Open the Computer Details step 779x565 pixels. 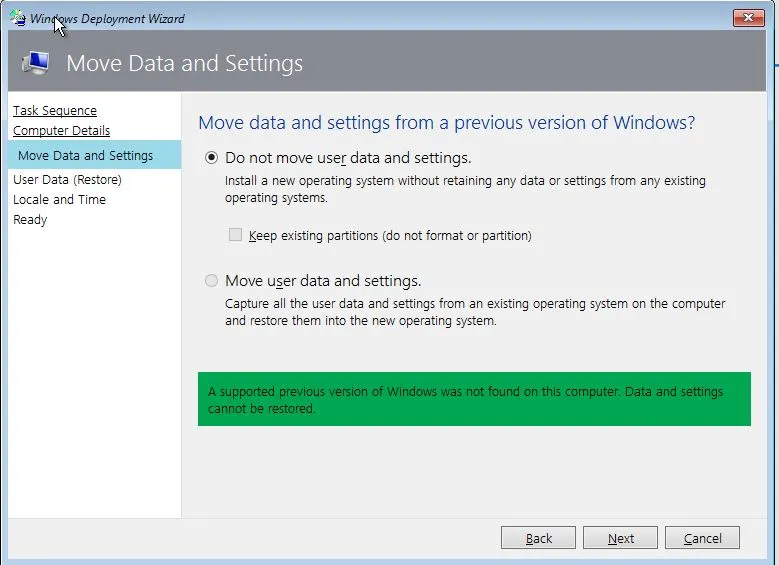click(61, 131)
